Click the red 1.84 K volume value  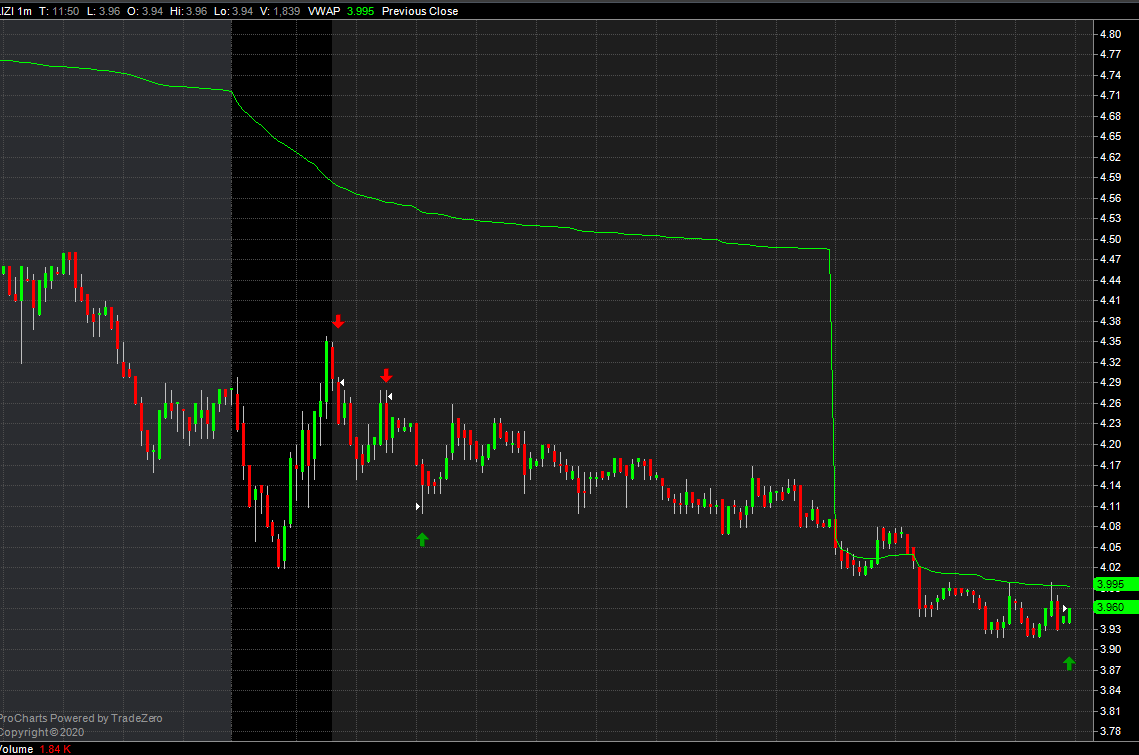click(x=55, y=749)
